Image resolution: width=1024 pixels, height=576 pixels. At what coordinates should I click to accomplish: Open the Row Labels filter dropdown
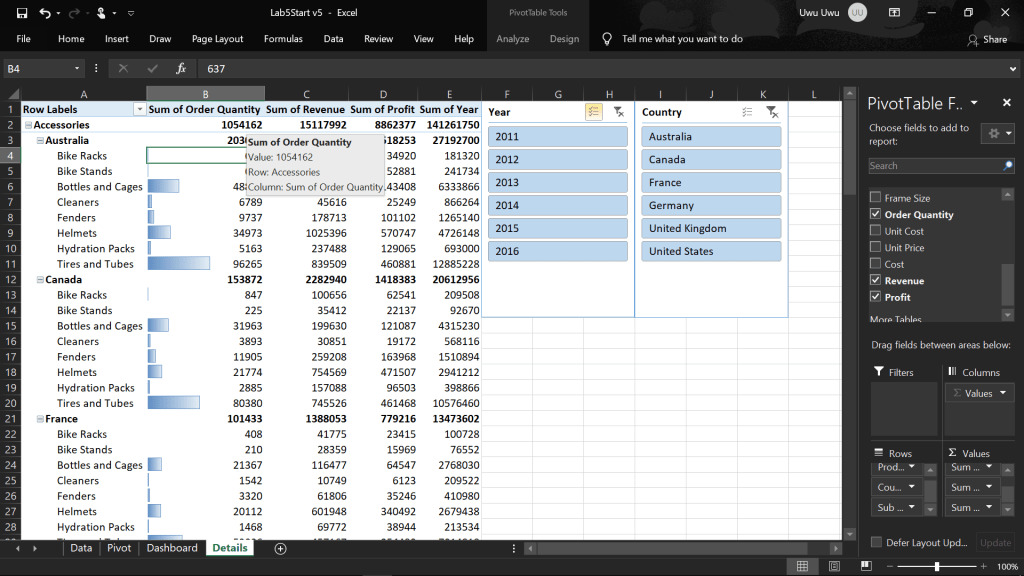pos(139,109)
